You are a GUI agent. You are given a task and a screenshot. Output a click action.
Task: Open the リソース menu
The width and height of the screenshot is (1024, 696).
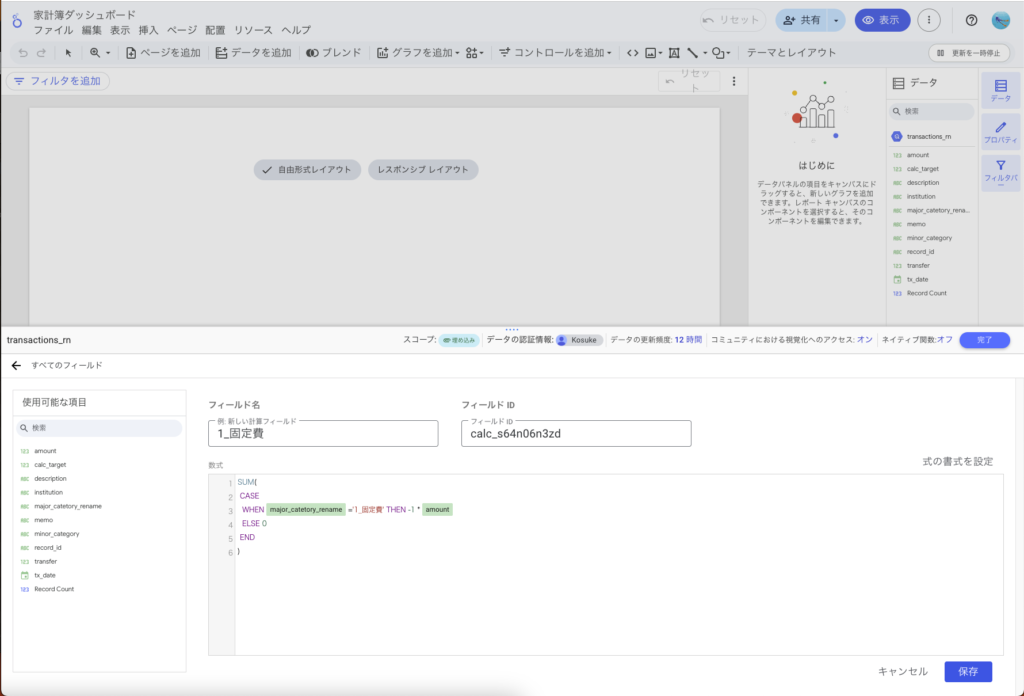coord(253,31)
